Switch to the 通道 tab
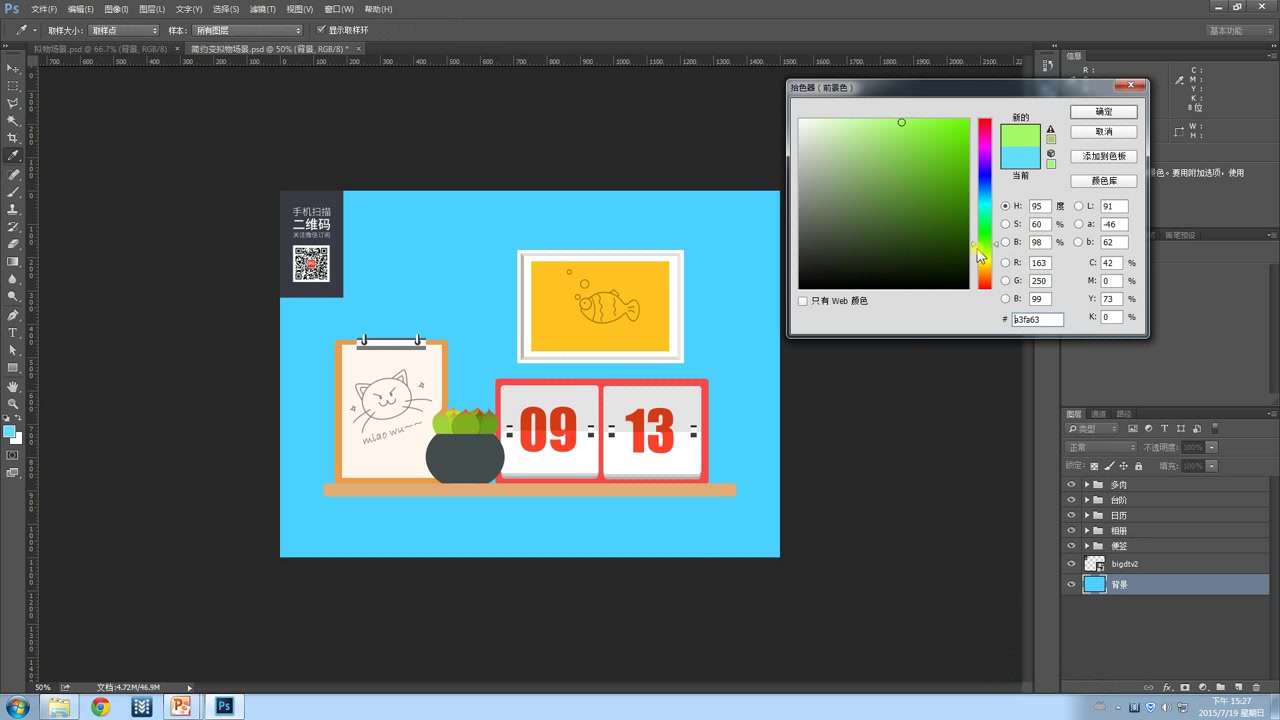 (1098, 414)
